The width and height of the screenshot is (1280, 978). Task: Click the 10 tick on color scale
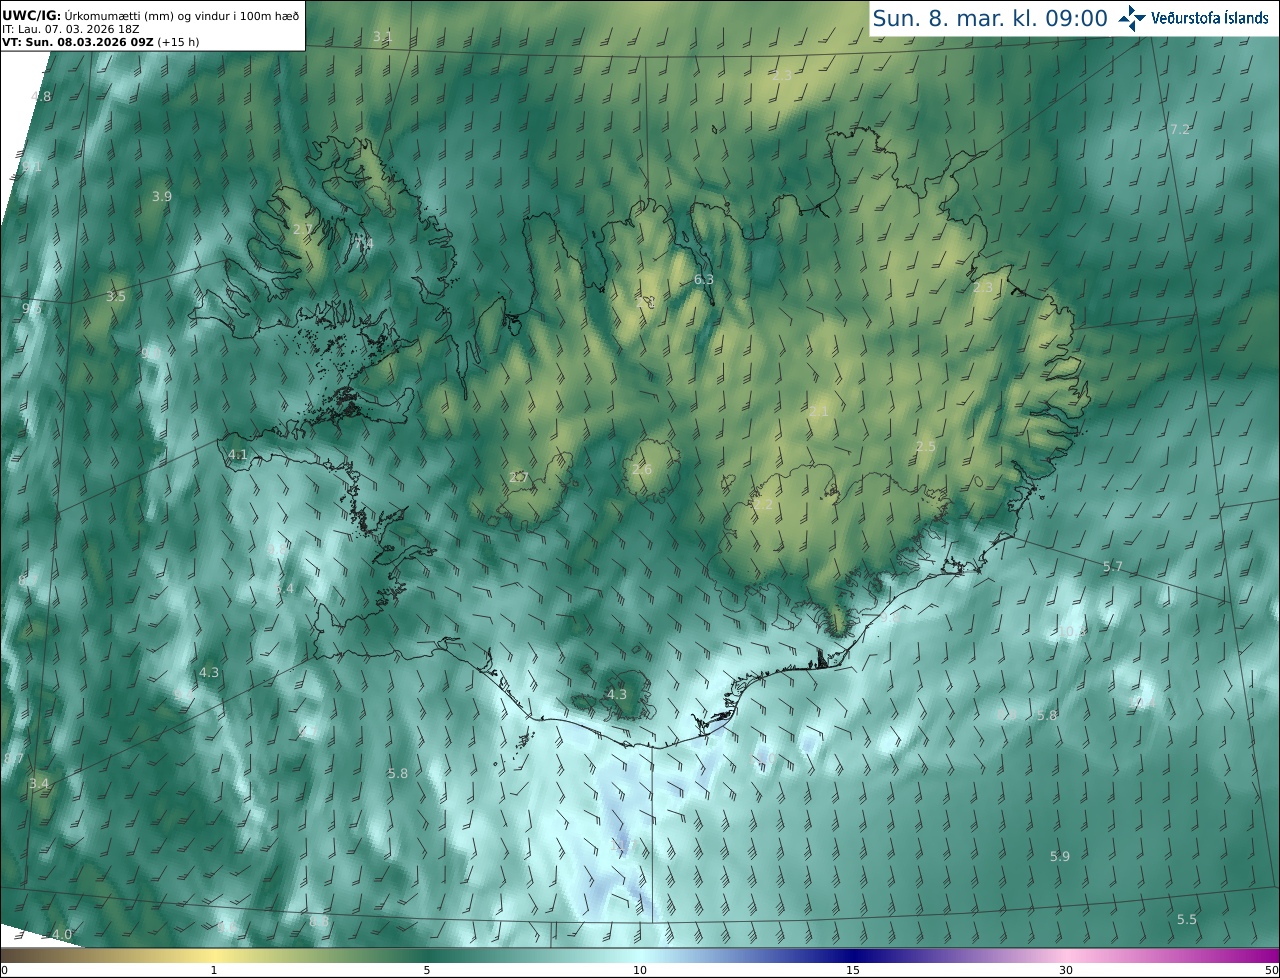click(640, 970)
